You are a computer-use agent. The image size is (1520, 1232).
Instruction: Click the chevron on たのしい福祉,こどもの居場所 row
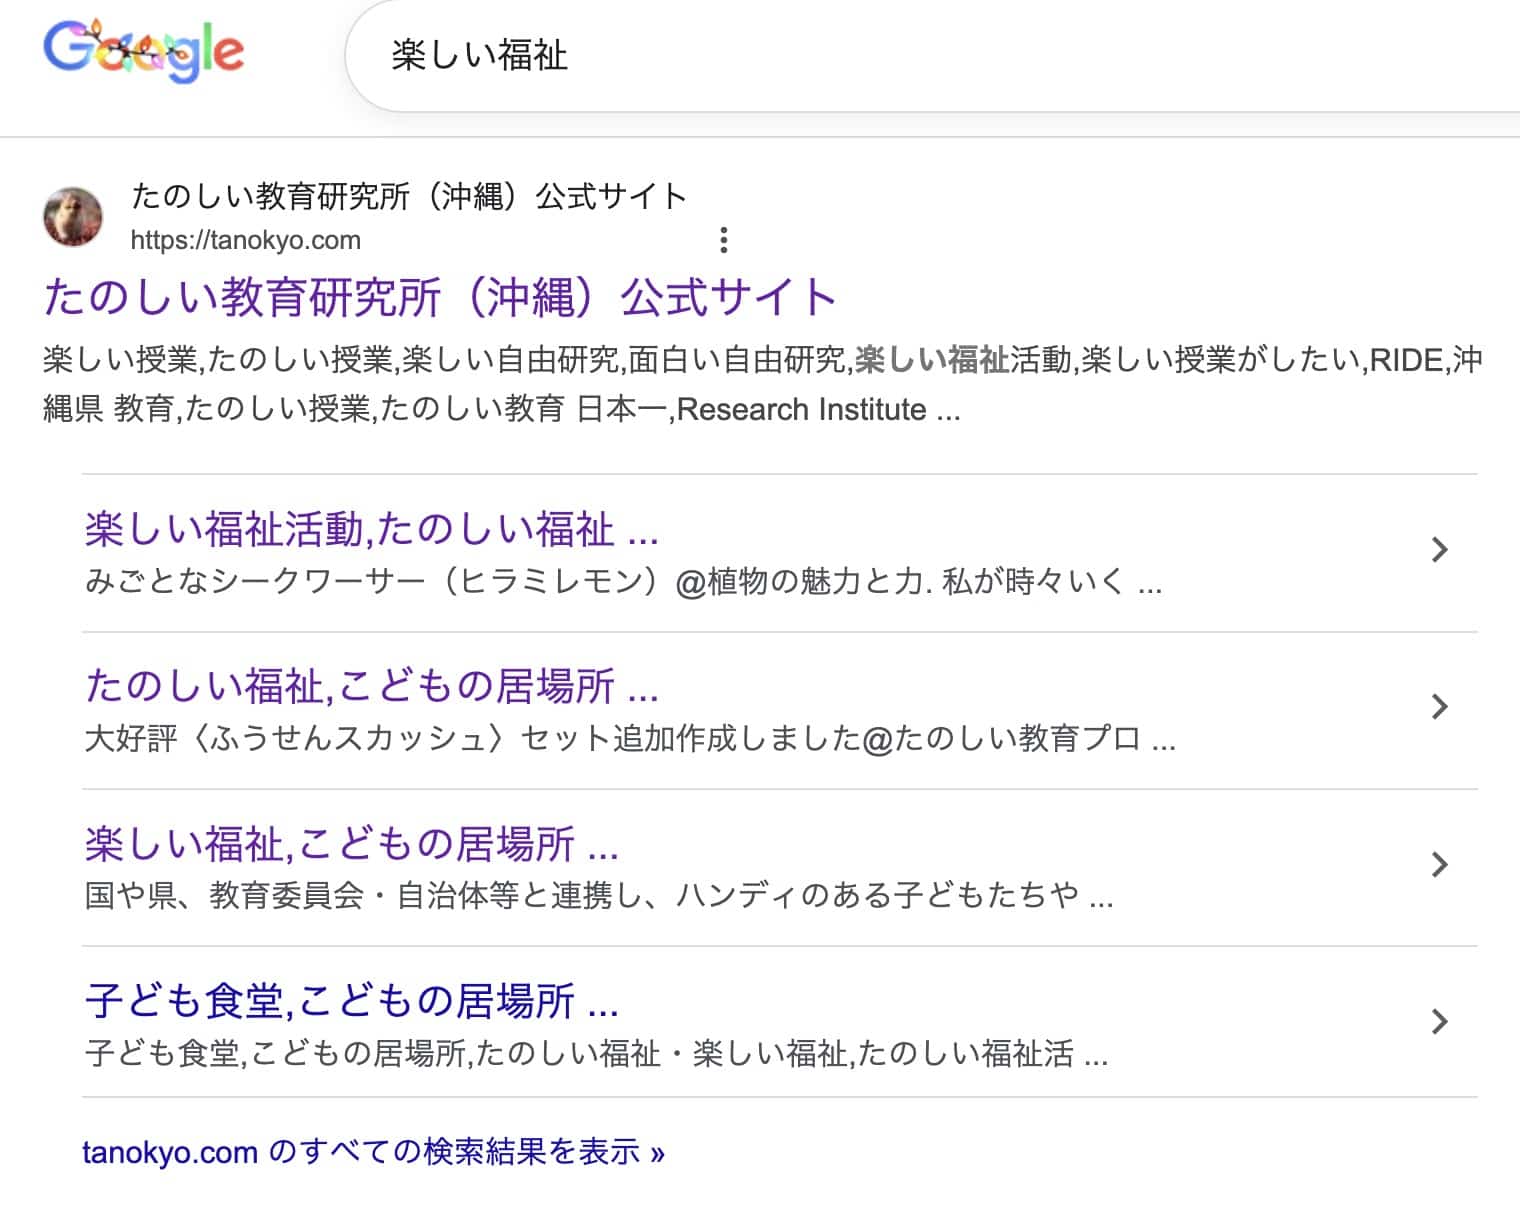point(1439,707)
